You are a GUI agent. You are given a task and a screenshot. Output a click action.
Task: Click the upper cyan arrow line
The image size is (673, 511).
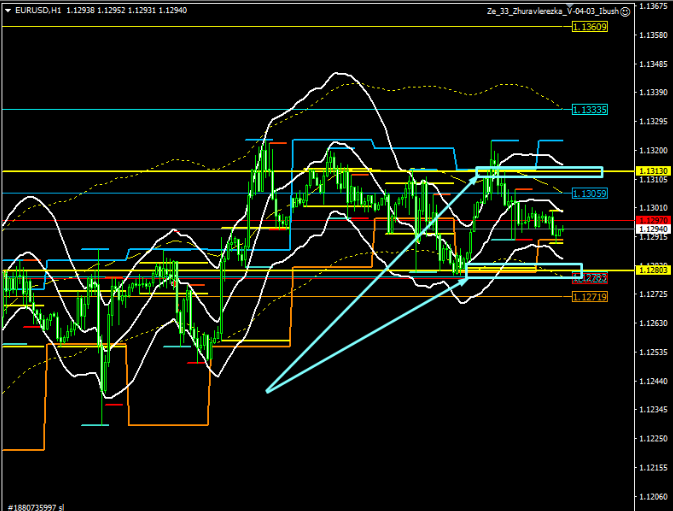pyautogui.click(x=370, y=281)
